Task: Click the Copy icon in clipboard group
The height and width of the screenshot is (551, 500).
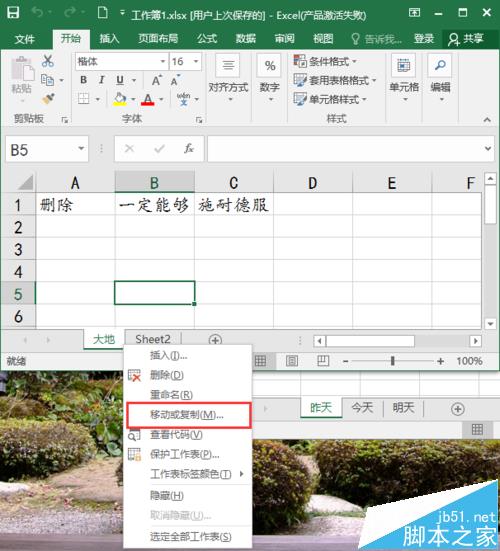Action: pyautogui.click(x=47, y=80)
